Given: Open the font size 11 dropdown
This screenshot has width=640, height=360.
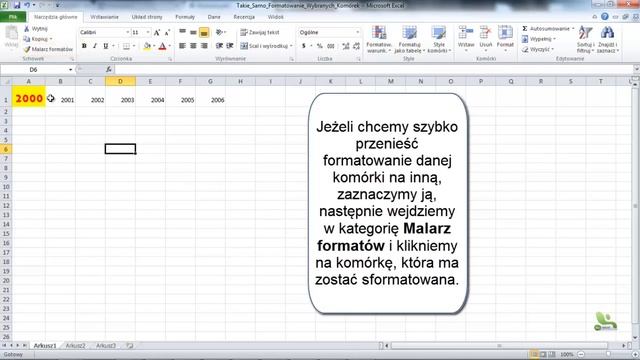Looking at the screenshot, I should [148, 32].
